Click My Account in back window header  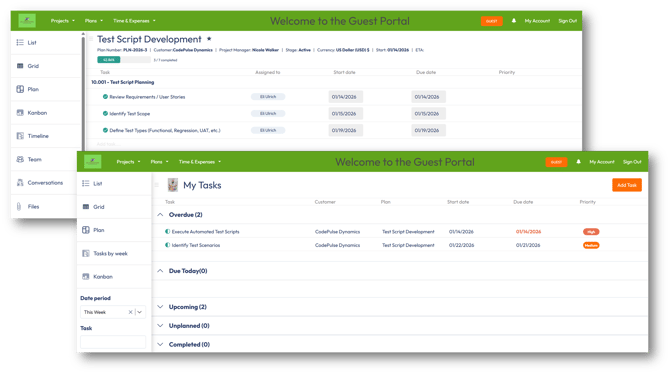coord(537,21)
